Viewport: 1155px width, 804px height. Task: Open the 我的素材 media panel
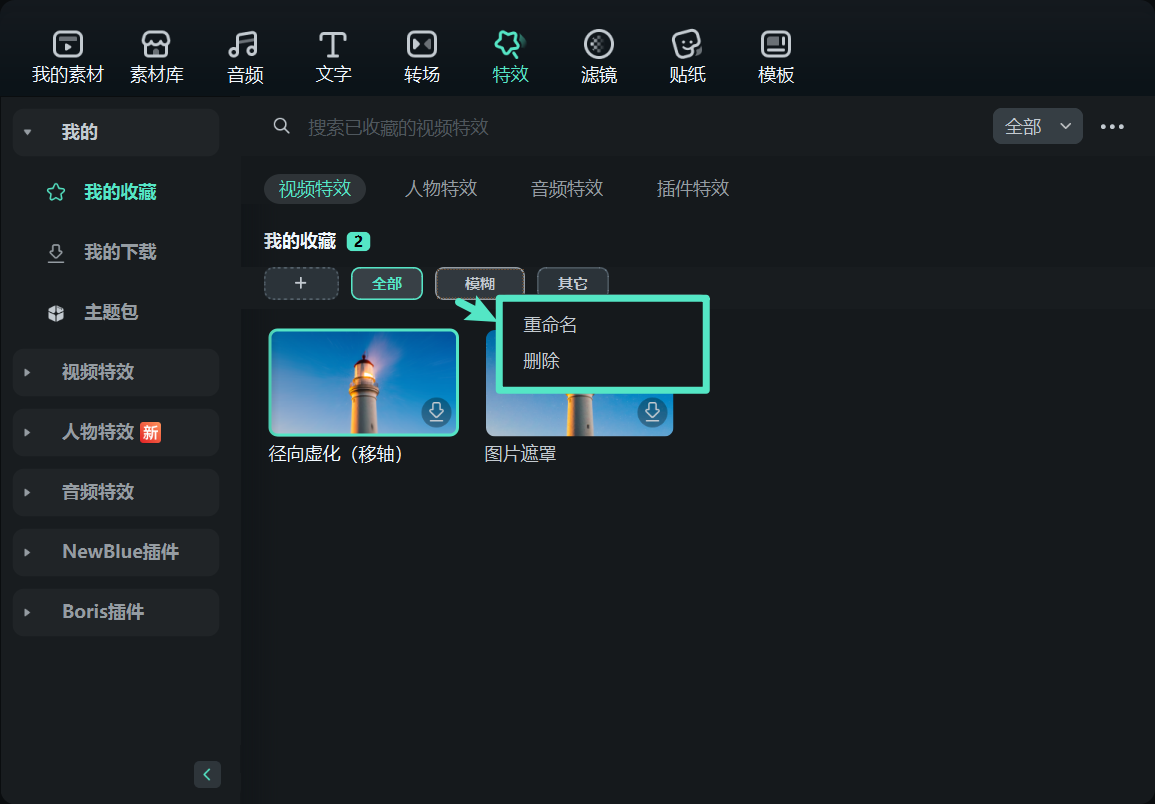(x=67, y=57)
